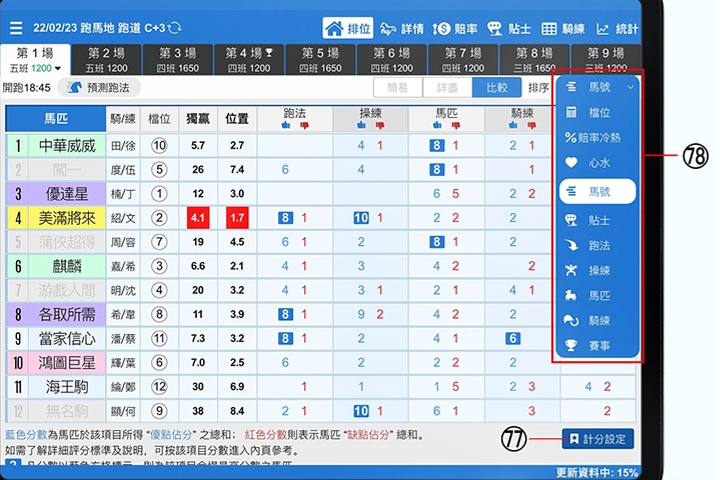This screenshot has width=720, height=480.
Task: Open the 計分設定 button
Action: [597, 439]
